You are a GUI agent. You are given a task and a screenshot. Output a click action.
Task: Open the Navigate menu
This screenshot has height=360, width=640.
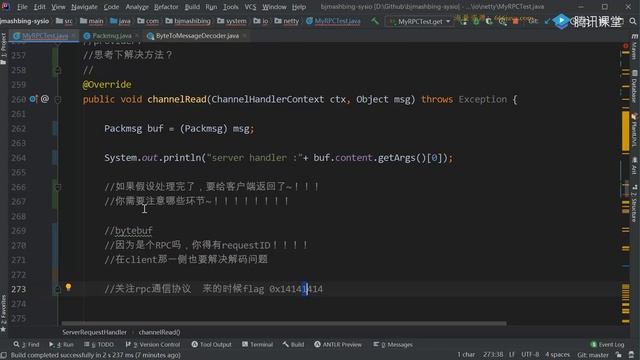tap(84, 7)
